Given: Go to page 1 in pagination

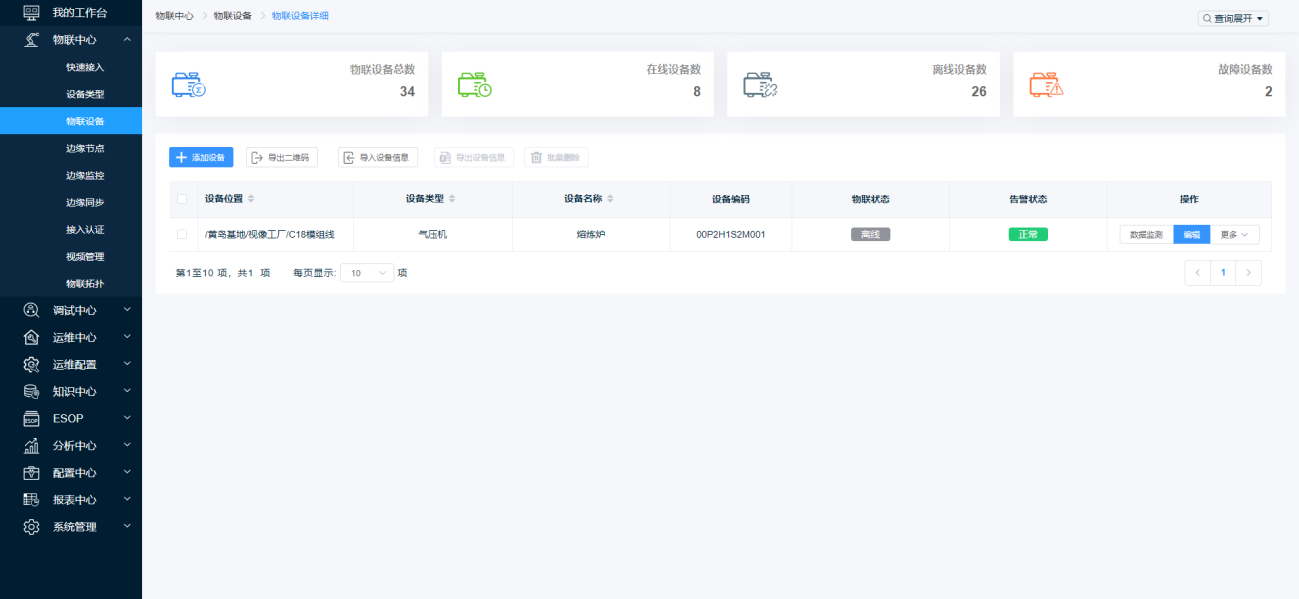Looking at the screenshot, I should (1223, 273).
